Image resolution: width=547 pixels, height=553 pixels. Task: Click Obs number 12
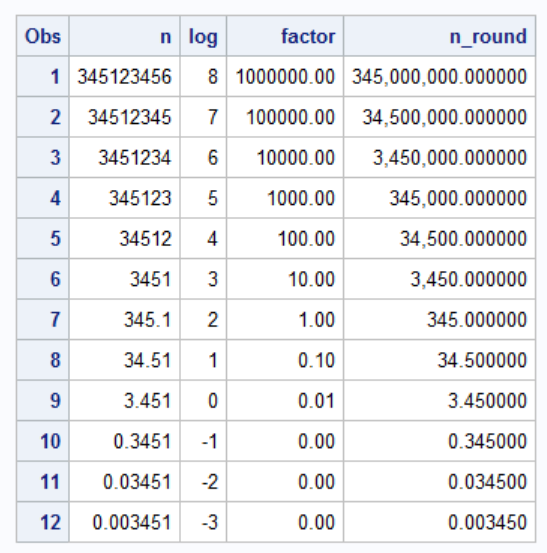43,522
